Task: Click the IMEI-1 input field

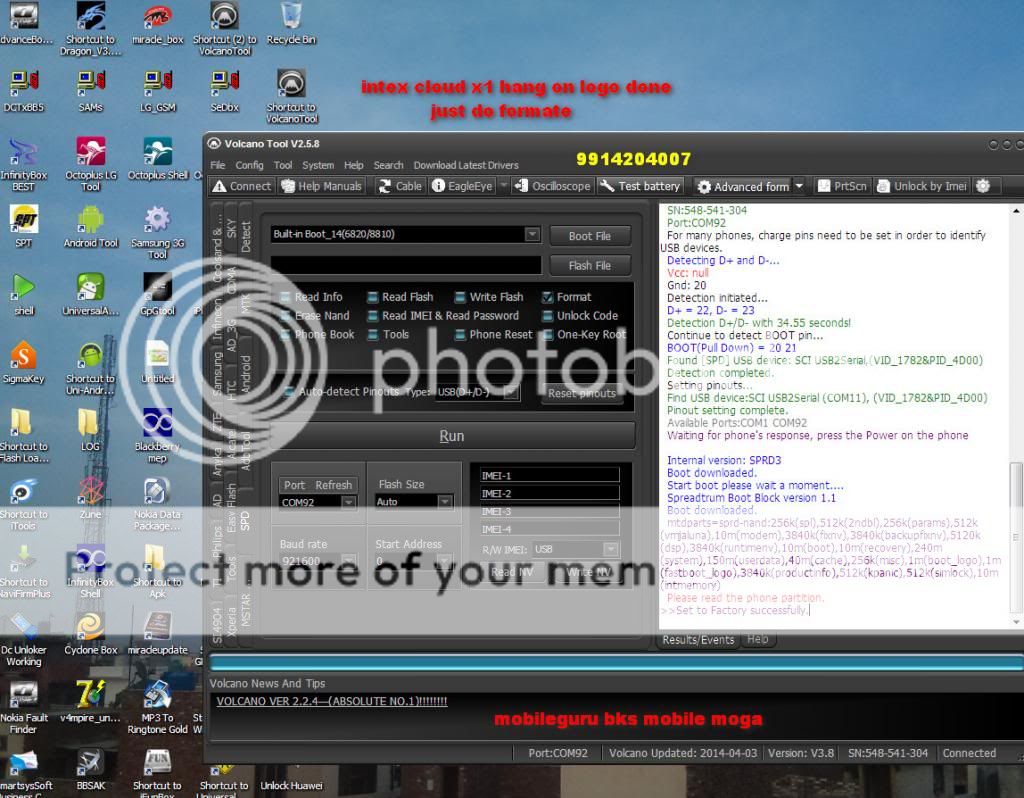Action: (549, 475)
